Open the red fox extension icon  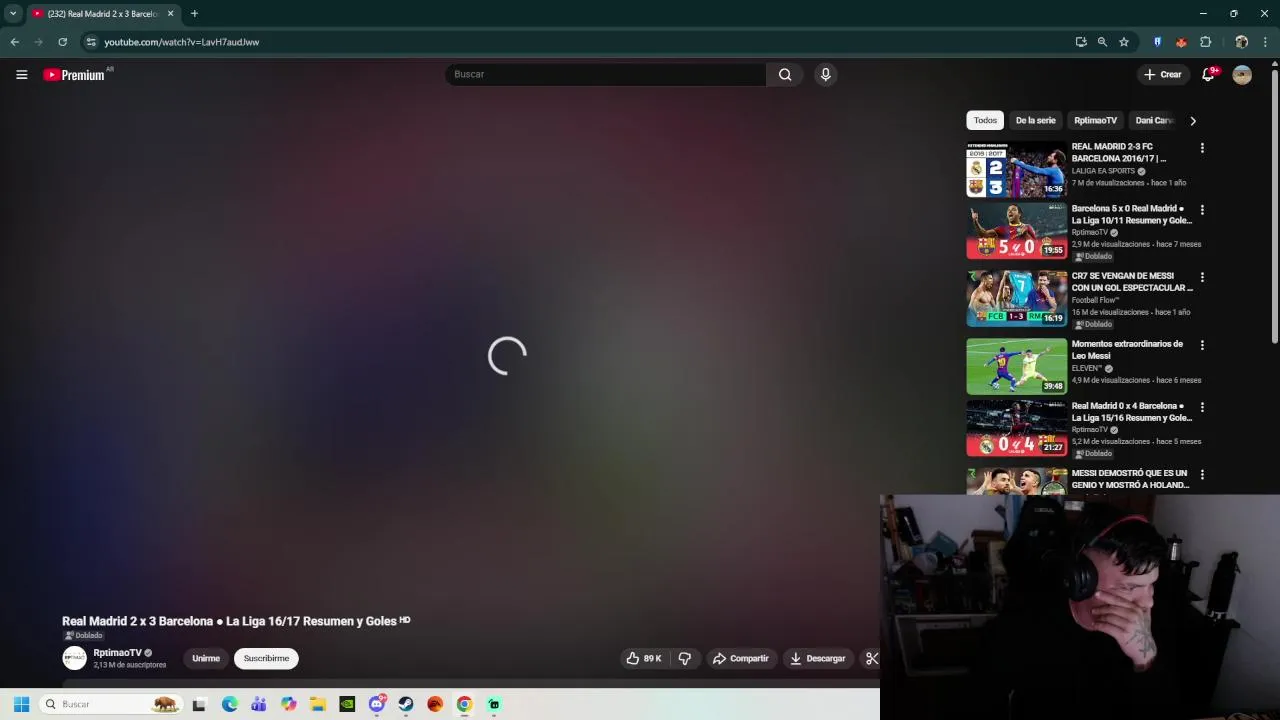coord(1181,42)
